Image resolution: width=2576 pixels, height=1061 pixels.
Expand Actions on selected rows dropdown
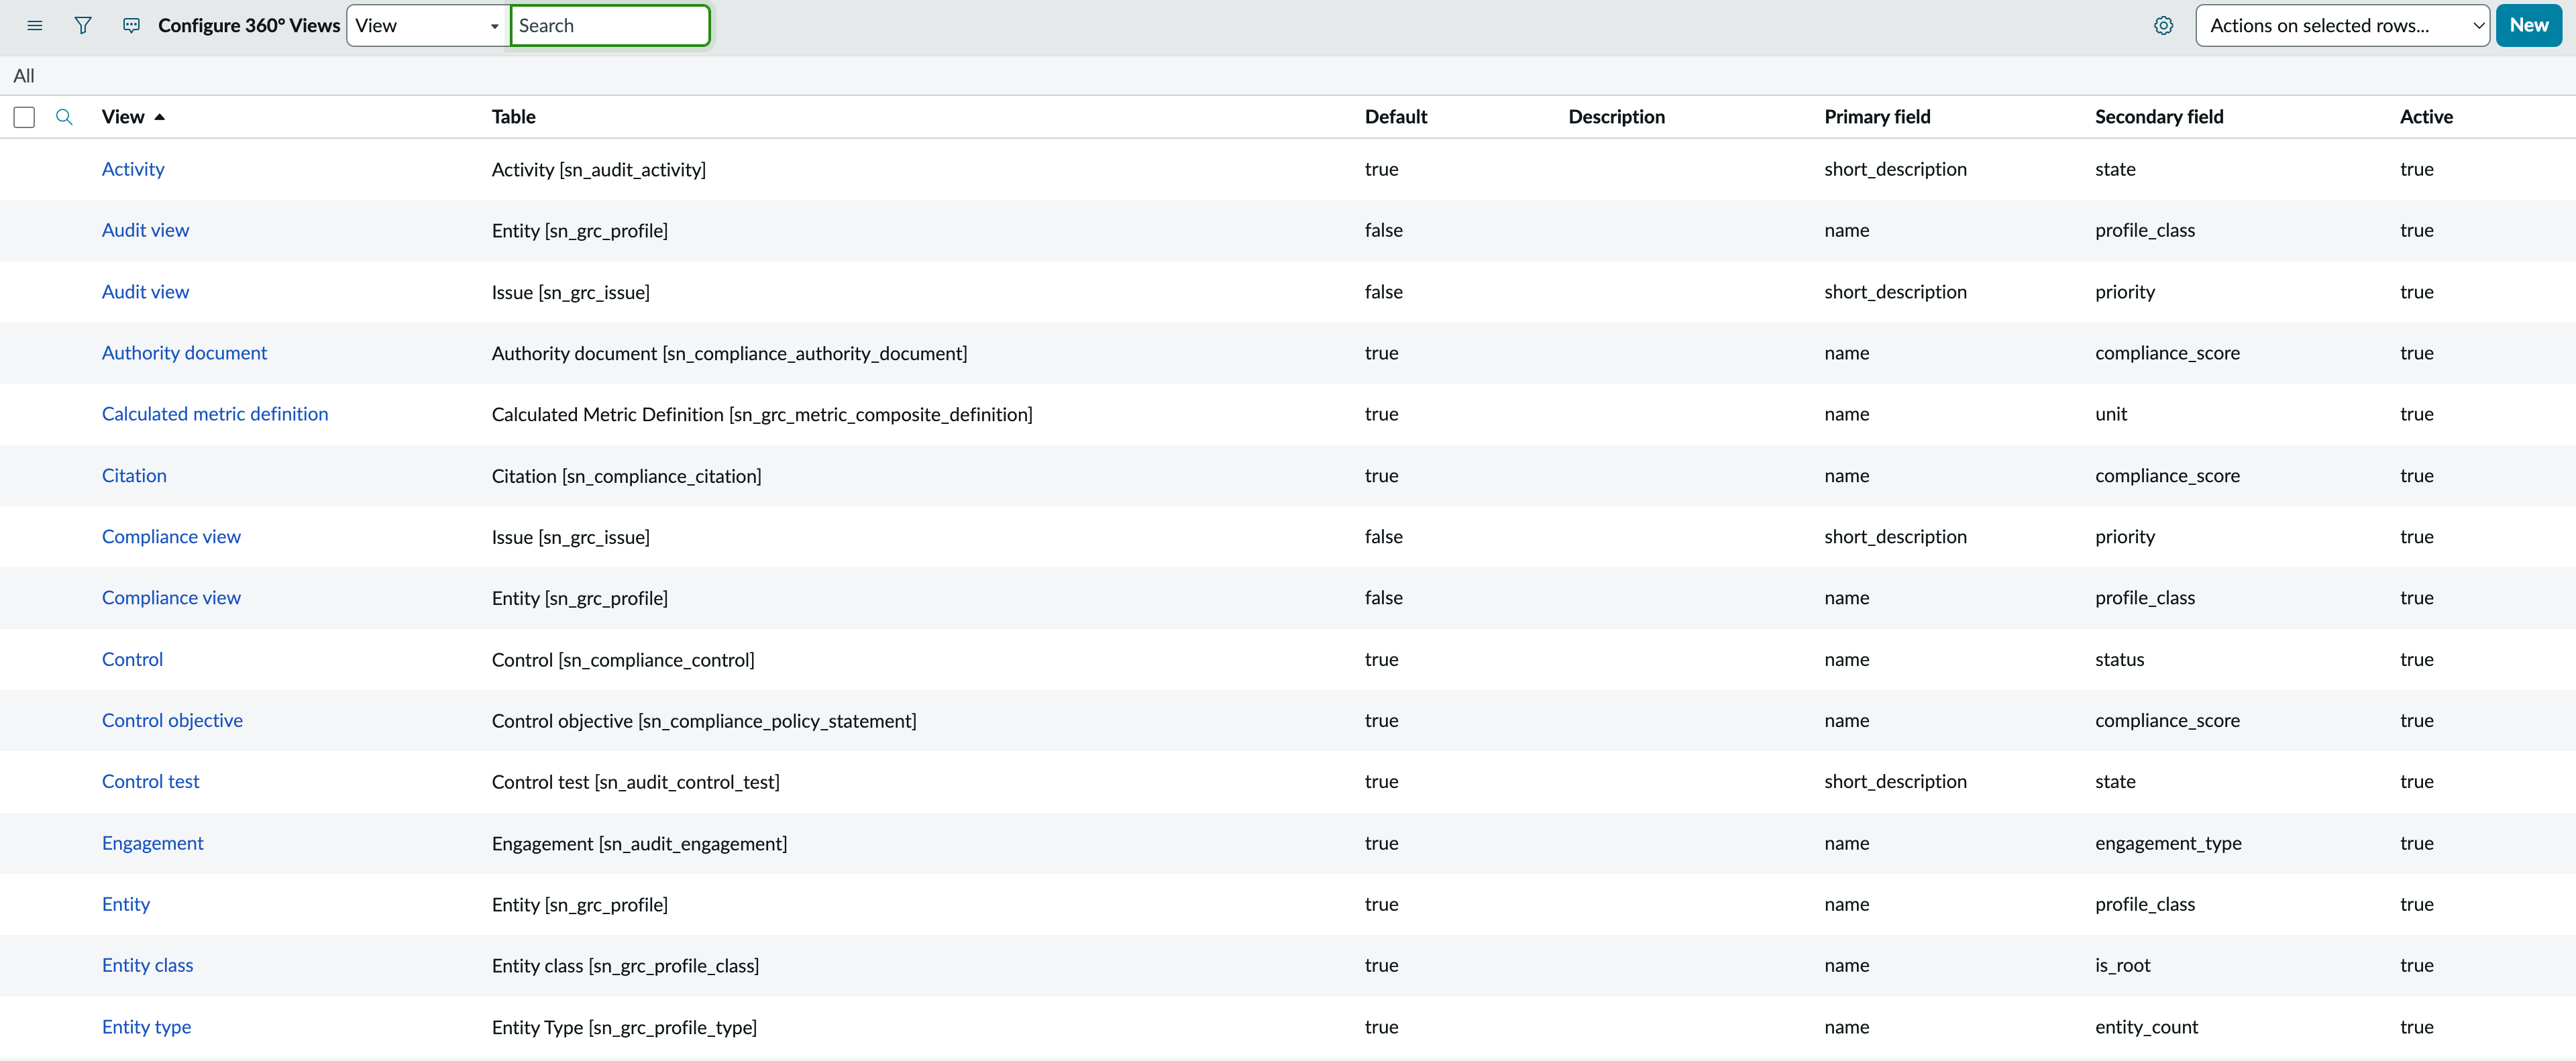coord(2342,26)
